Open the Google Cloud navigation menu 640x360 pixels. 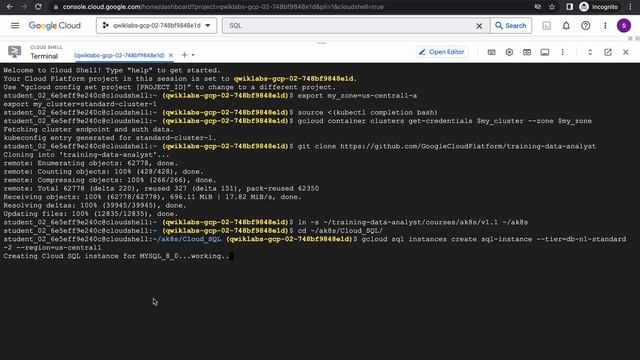pyautogui.click(x=15, y=26)
